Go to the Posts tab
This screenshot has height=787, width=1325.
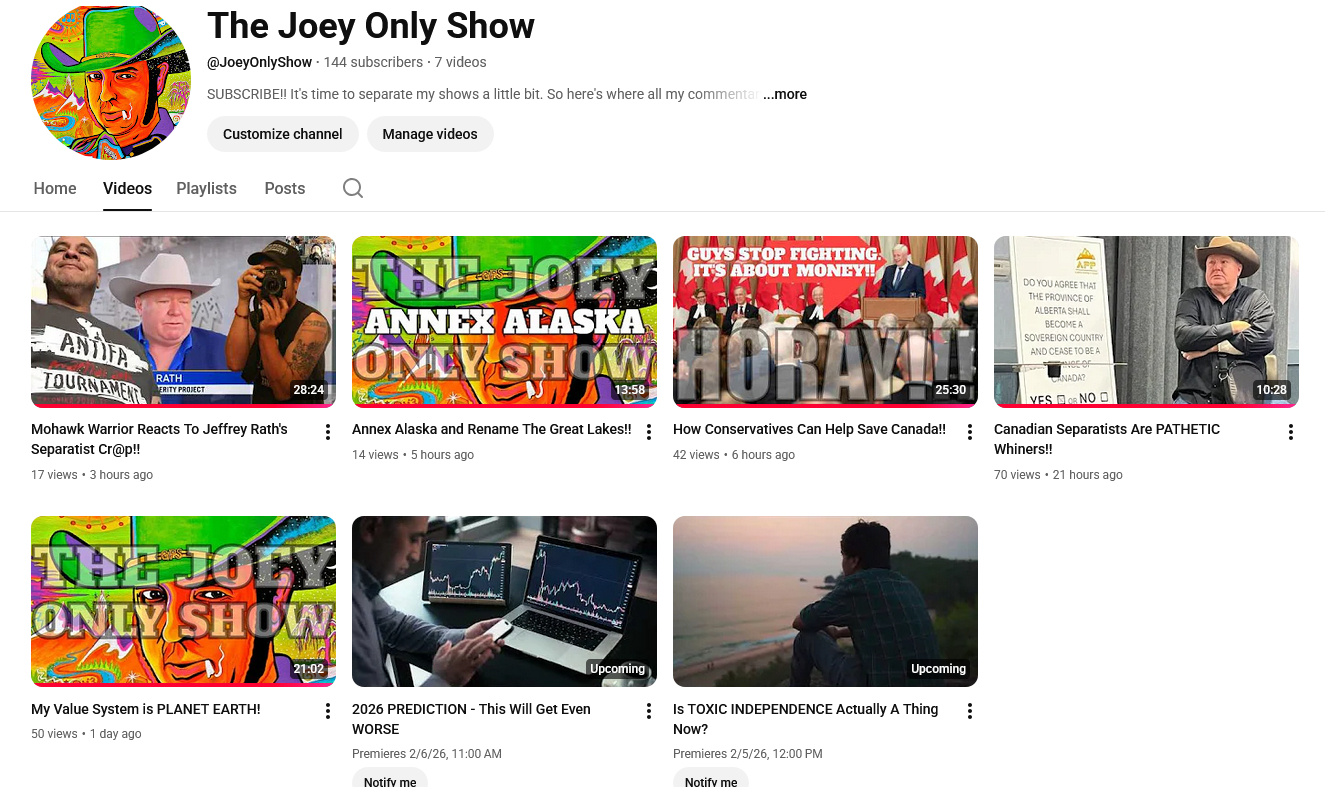click(284, 188)
